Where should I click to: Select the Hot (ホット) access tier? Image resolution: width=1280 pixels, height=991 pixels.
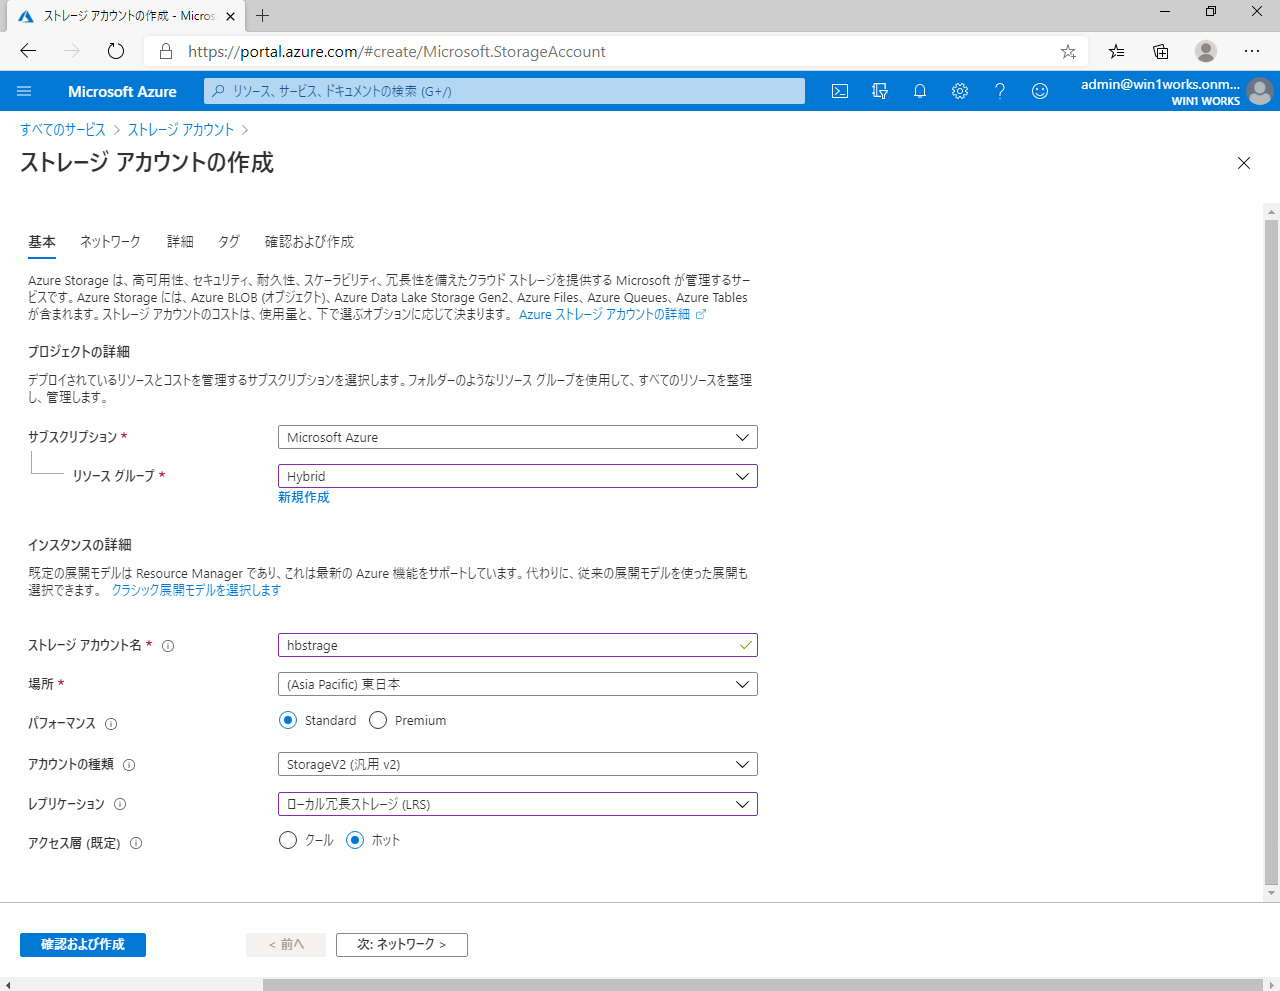354,840
